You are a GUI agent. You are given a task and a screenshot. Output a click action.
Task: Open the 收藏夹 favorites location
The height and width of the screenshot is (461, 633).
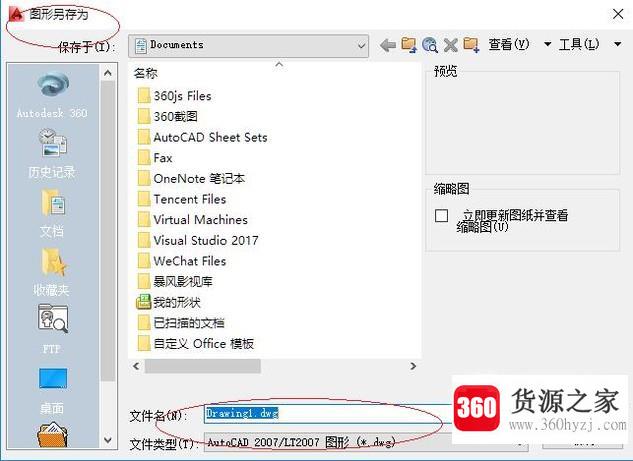pos(52,272)
